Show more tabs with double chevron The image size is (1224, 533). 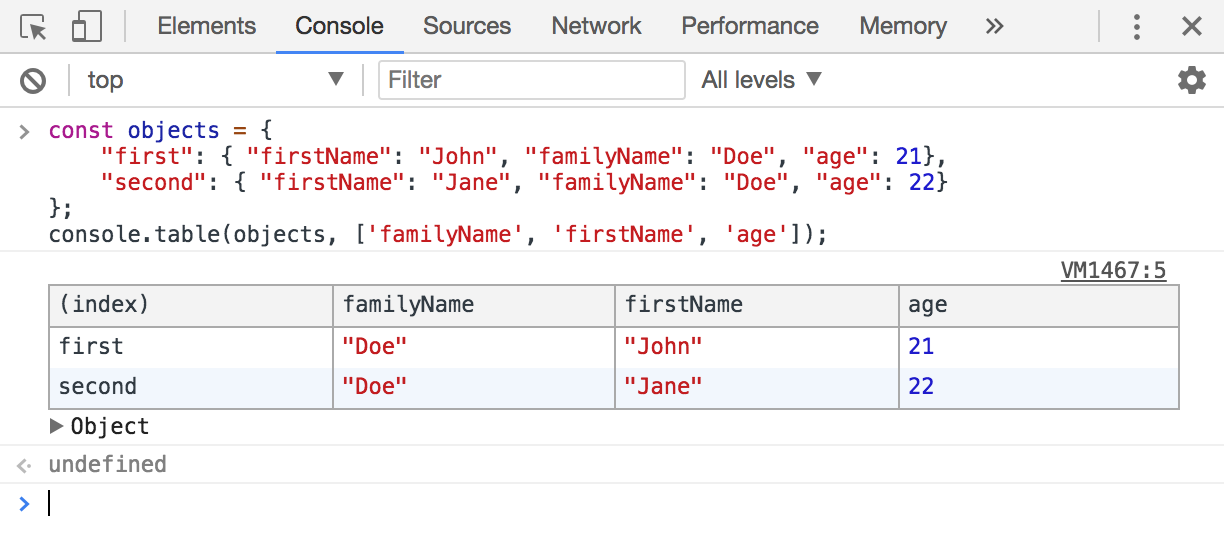coord(993,27)
